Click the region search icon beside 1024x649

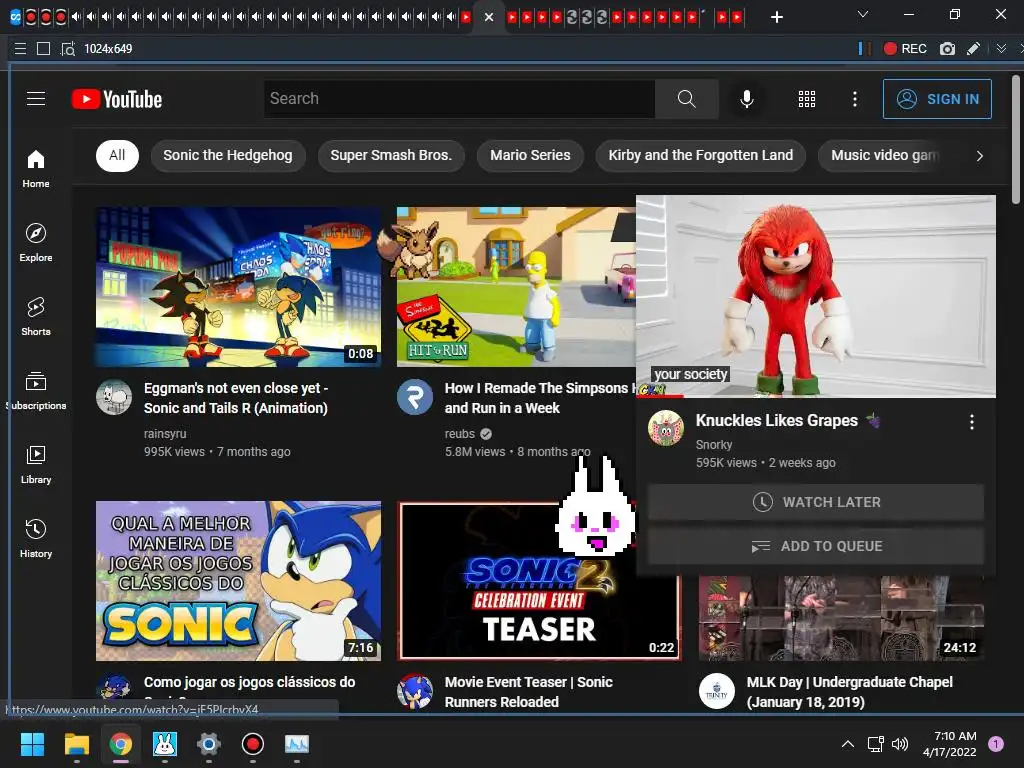68,48
